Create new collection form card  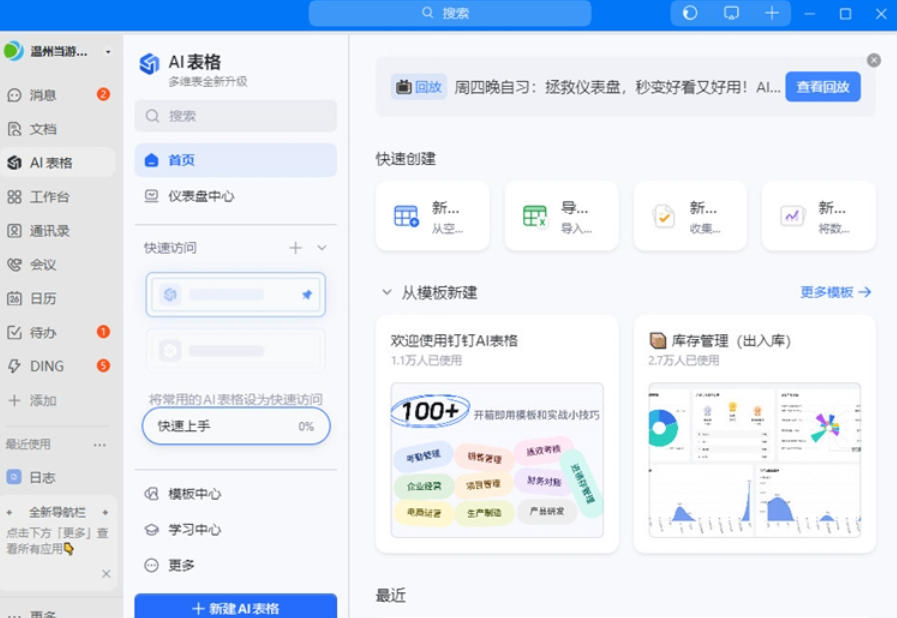tap(690, 216)
